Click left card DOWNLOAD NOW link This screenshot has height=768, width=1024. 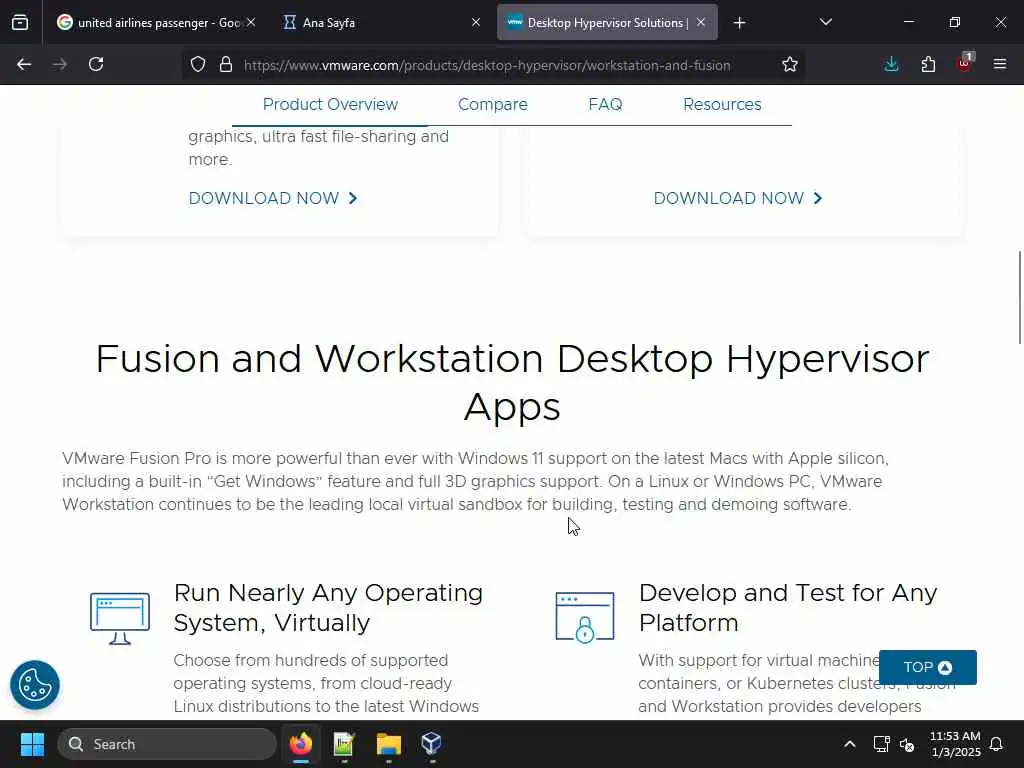coord(273,198)
